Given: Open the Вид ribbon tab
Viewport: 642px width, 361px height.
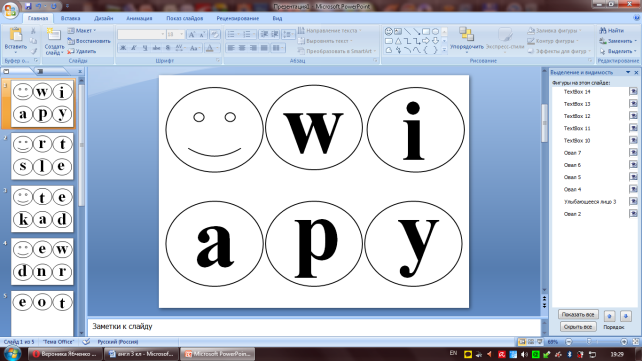Looking at the screenshot, I should 277,18.
